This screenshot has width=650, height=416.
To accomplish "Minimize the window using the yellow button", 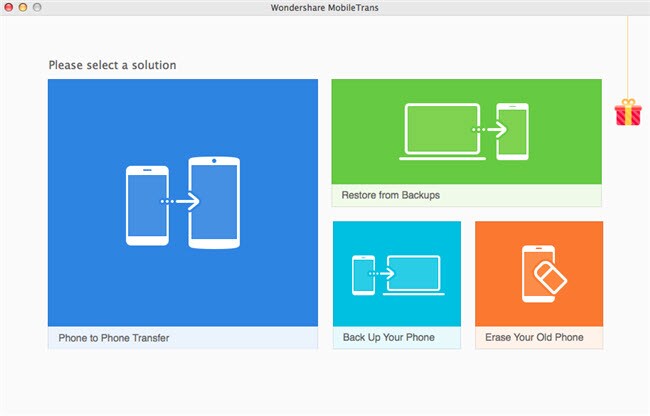I will [x=23, y=7].
